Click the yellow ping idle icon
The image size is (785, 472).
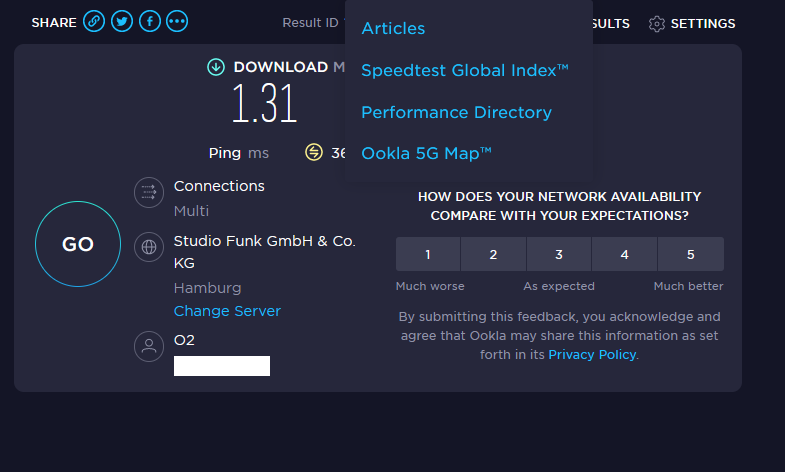314,152
